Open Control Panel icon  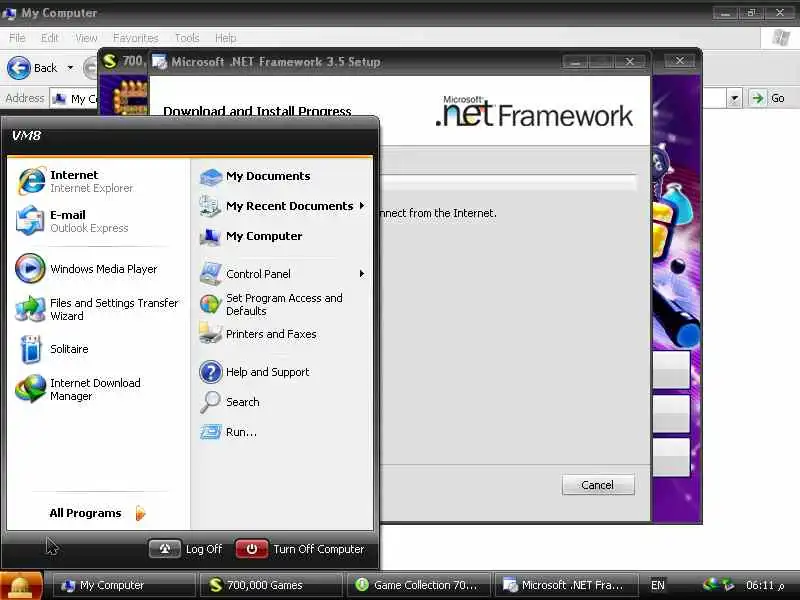pos(210,274)
